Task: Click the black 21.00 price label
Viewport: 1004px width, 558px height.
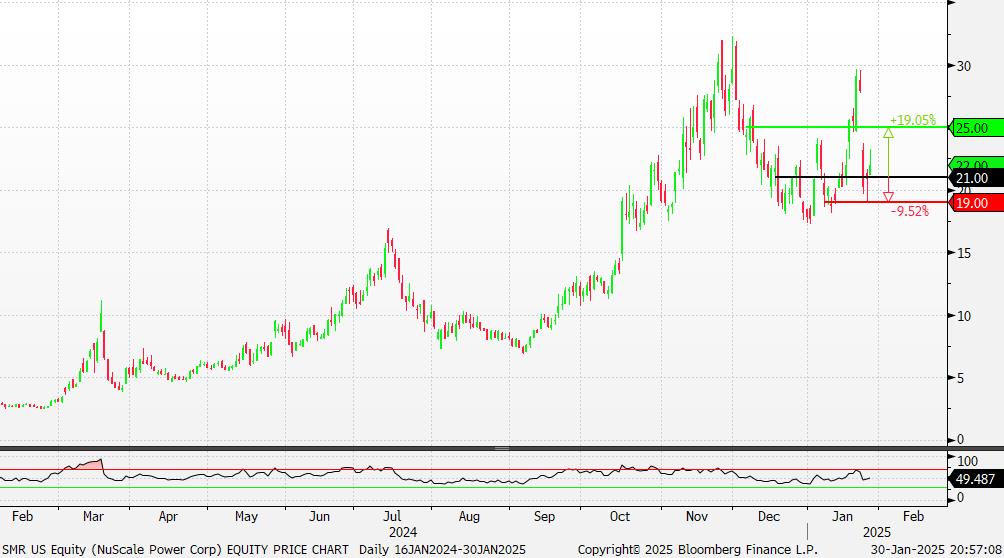Action: click(976, 178)
